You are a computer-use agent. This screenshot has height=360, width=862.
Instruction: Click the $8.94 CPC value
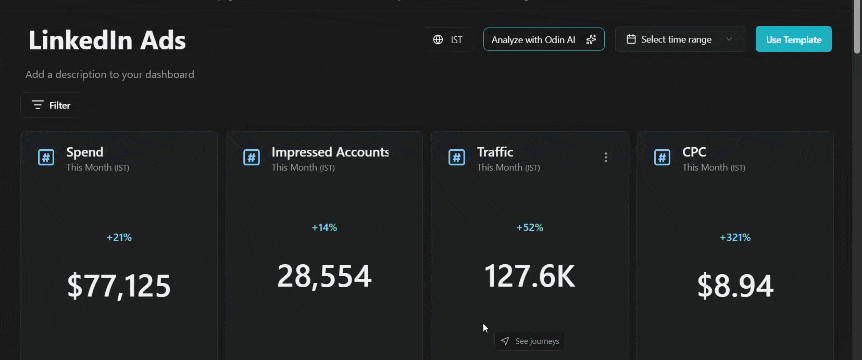tap(735, 286)
